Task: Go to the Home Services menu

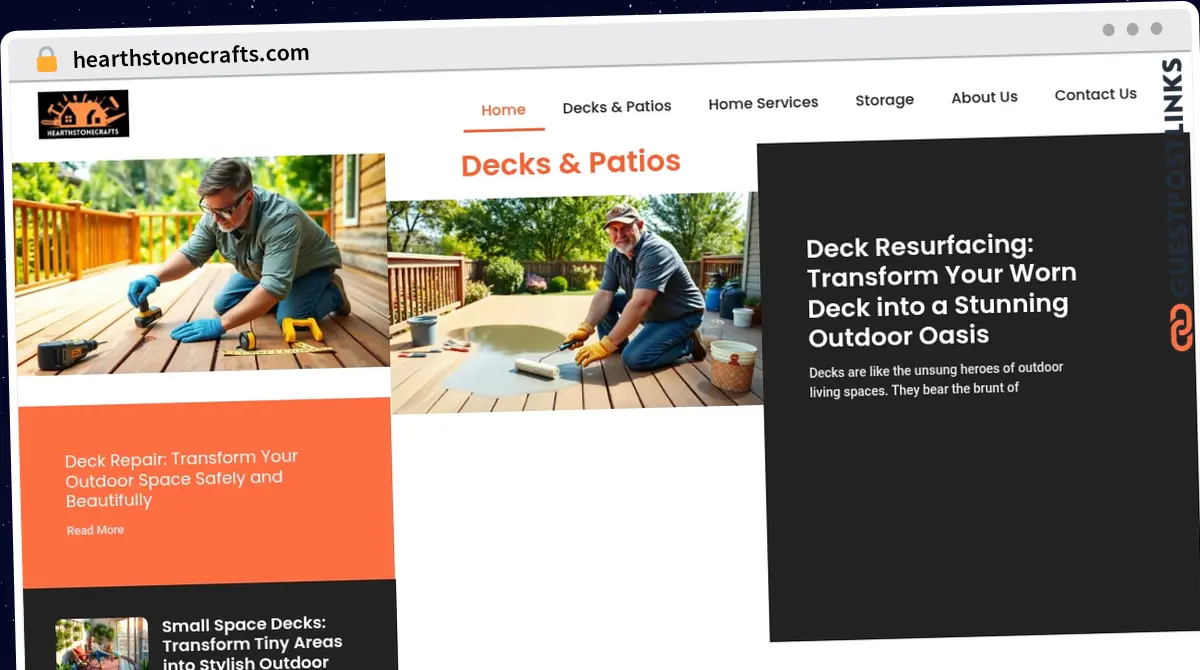Action: pos(763,103)
